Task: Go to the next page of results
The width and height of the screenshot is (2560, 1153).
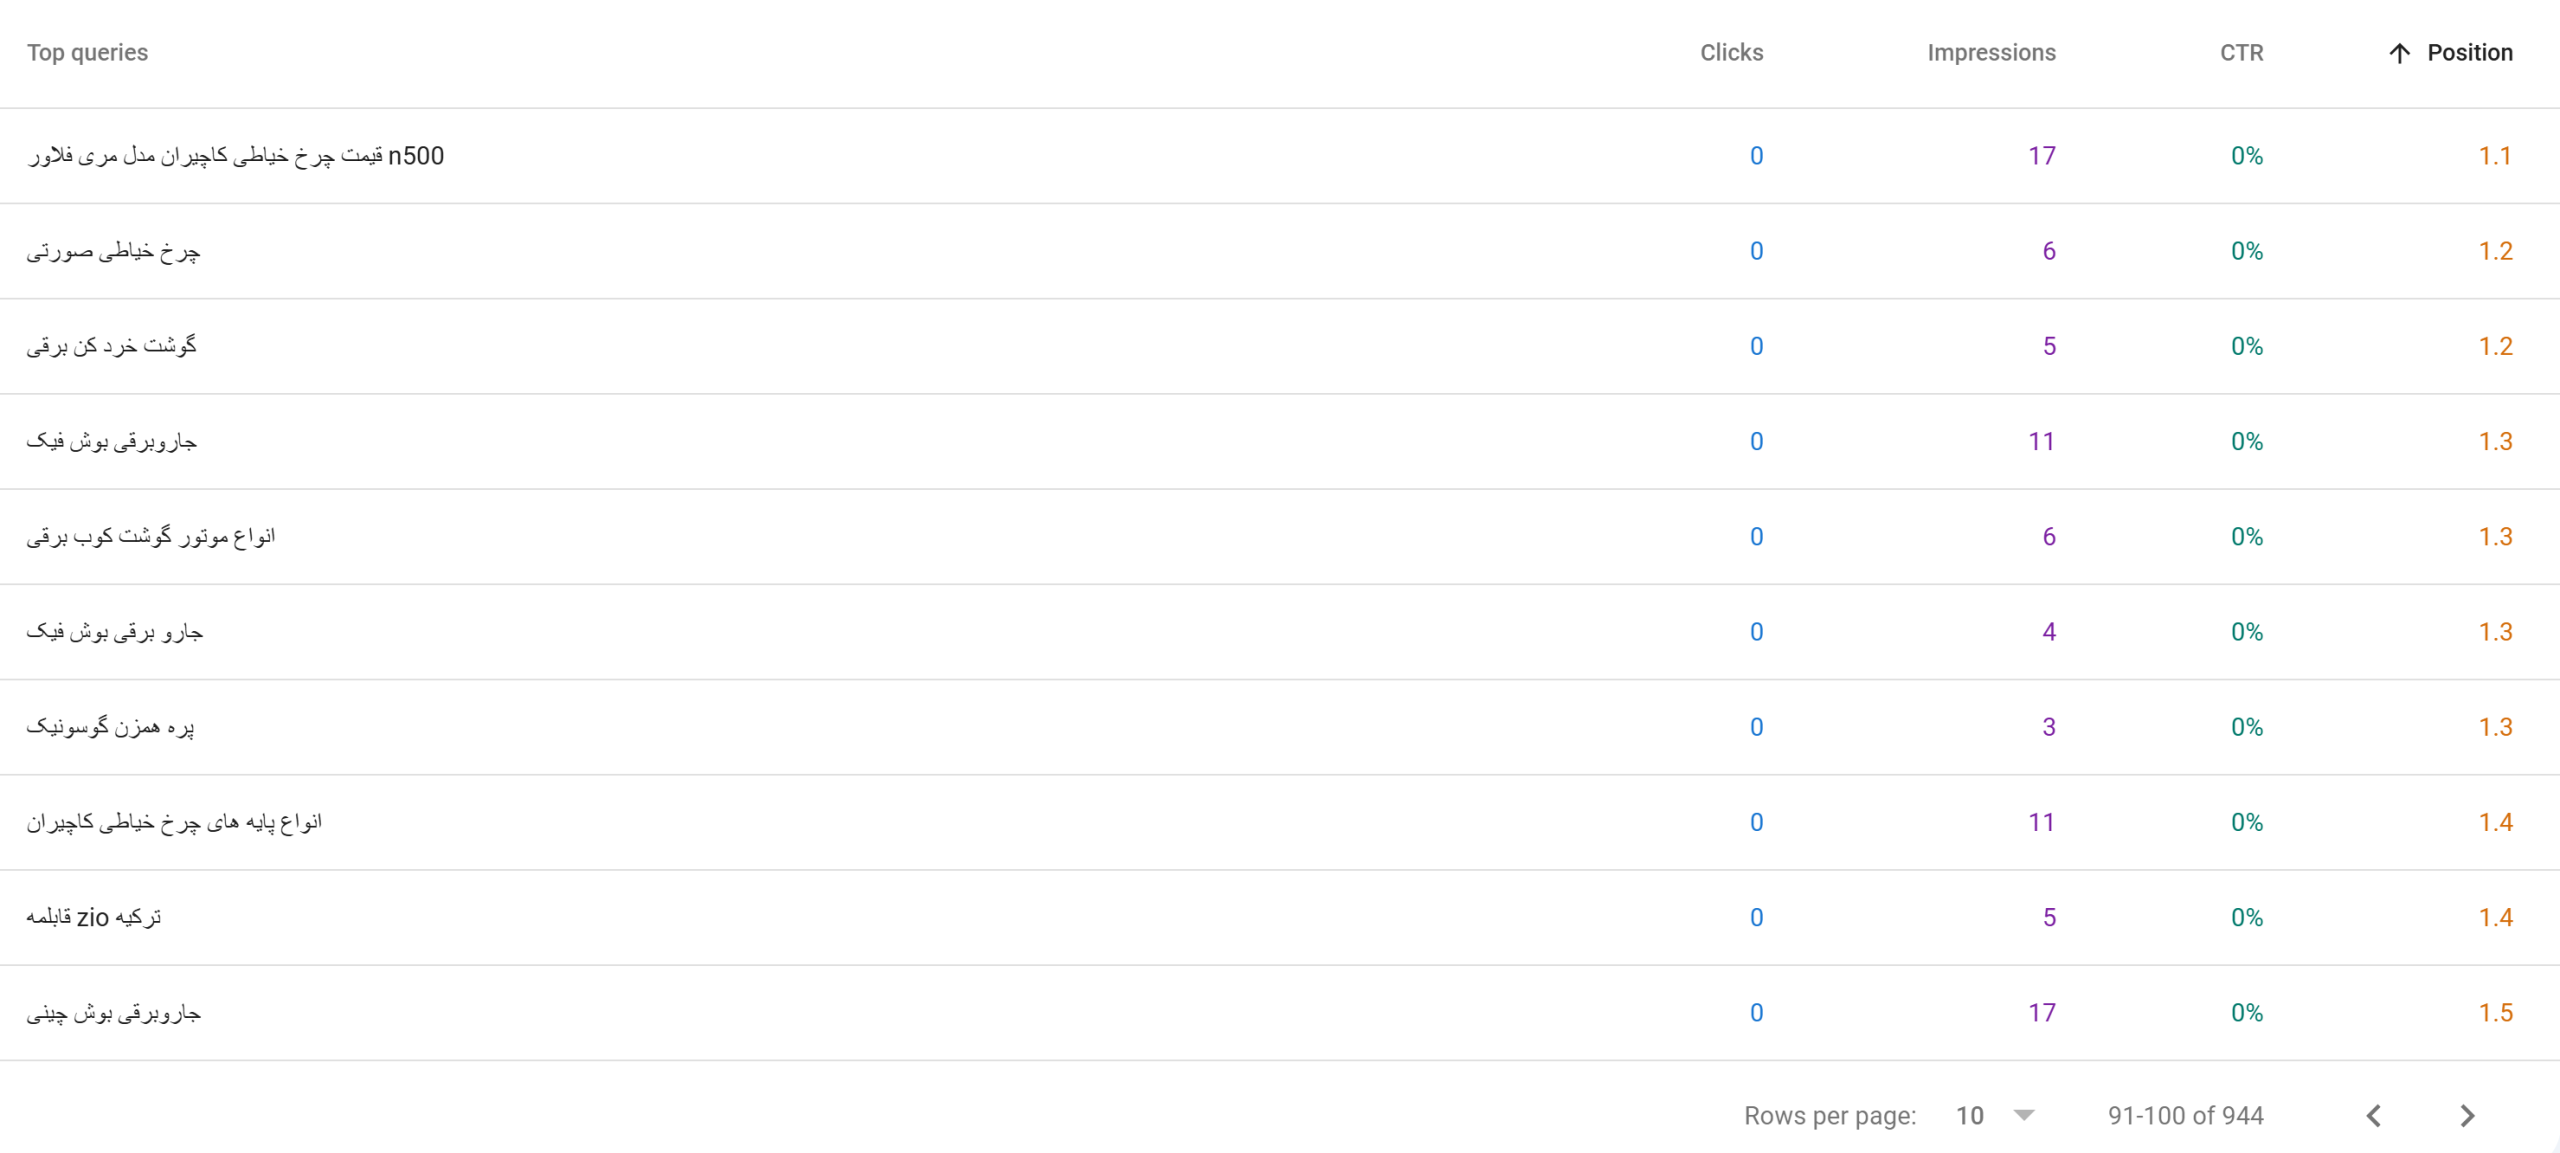Action: (x=2467, y=1115)
